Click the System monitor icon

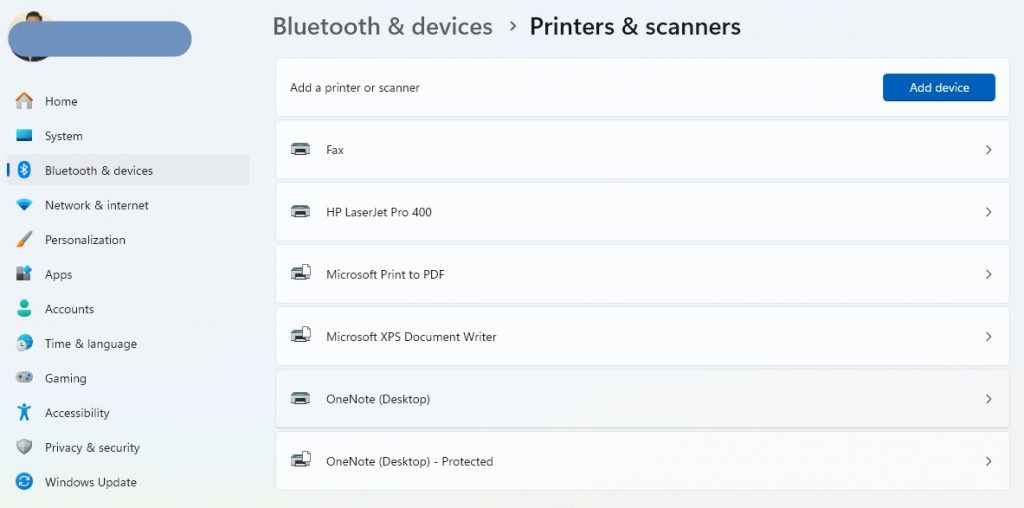pyautogui.click(x=24, y=136)
